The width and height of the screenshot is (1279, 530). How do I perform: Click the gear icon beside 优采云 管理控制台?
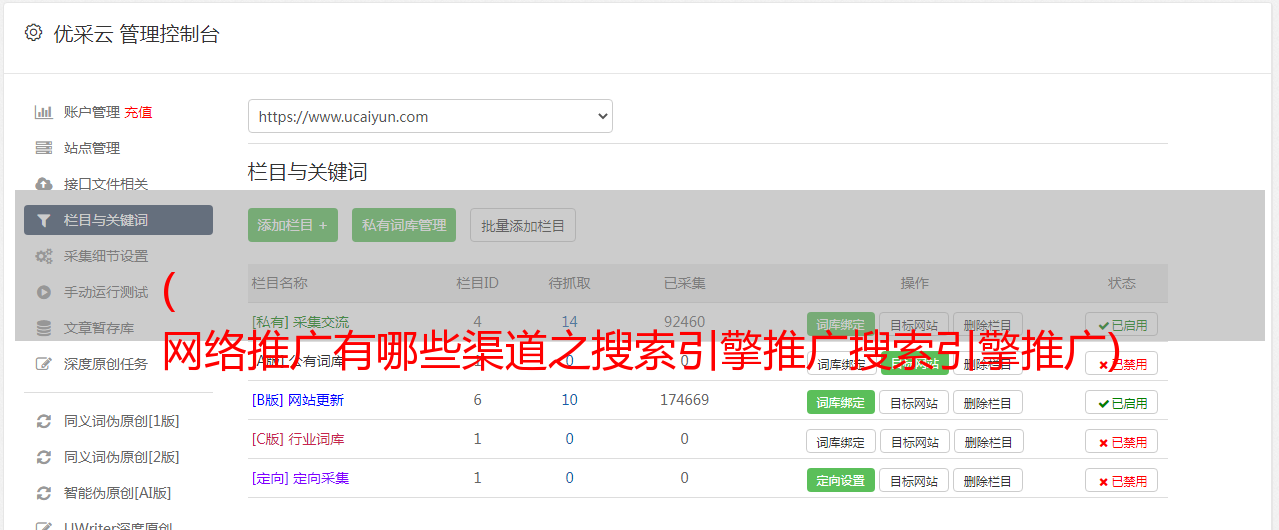33,33
